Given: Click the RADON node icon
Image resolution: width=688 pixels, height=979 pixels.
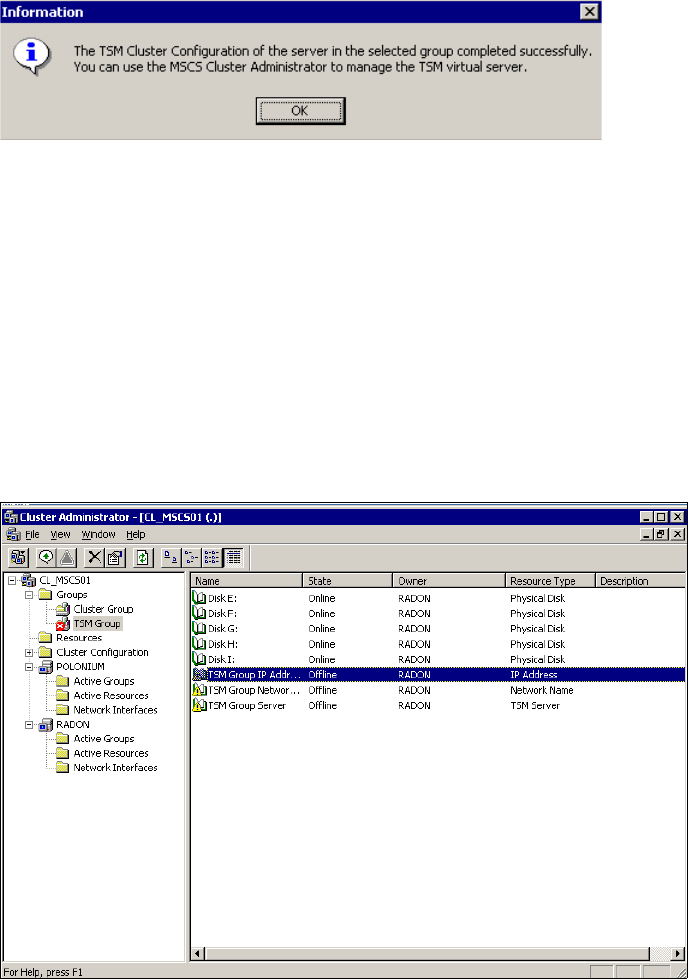Looking at the screenshot, I should (x=46, y=725).
